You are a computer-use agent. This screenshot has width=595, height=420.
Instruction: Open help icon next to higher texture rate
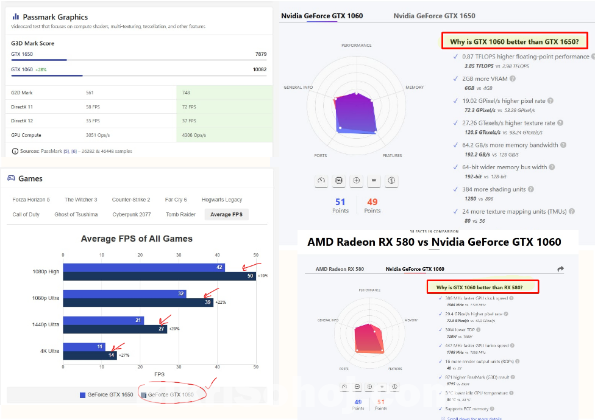[560, 123]
